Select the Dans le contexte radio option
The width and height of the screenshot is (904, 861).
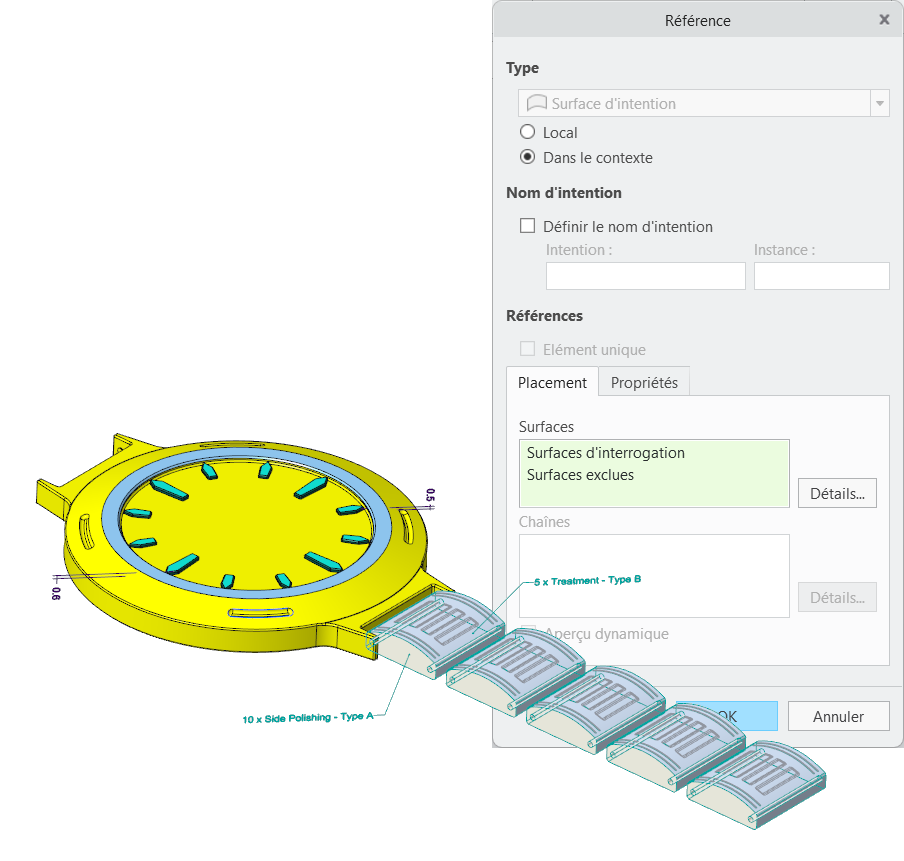tap(527, 157)
